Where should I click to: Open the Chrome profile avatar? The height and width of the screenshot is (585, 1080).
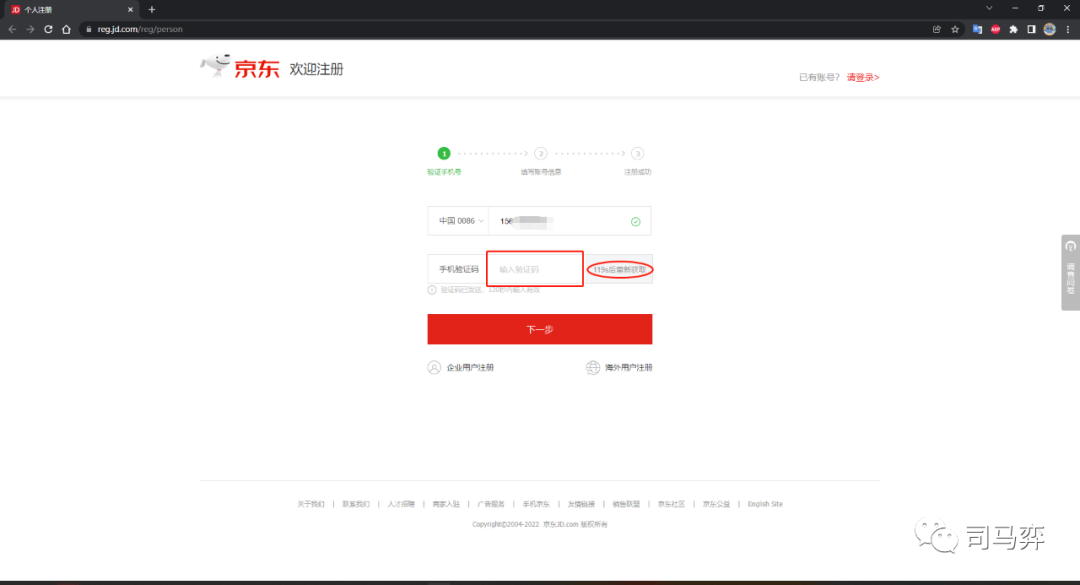click(1049, 30)
